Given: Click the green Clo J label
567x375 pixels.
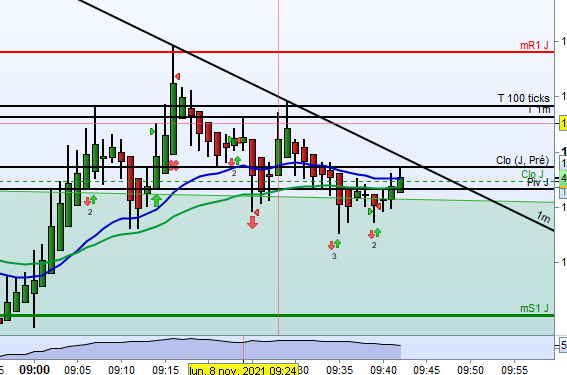Looking at the screenshot, I should coord(532,174).
